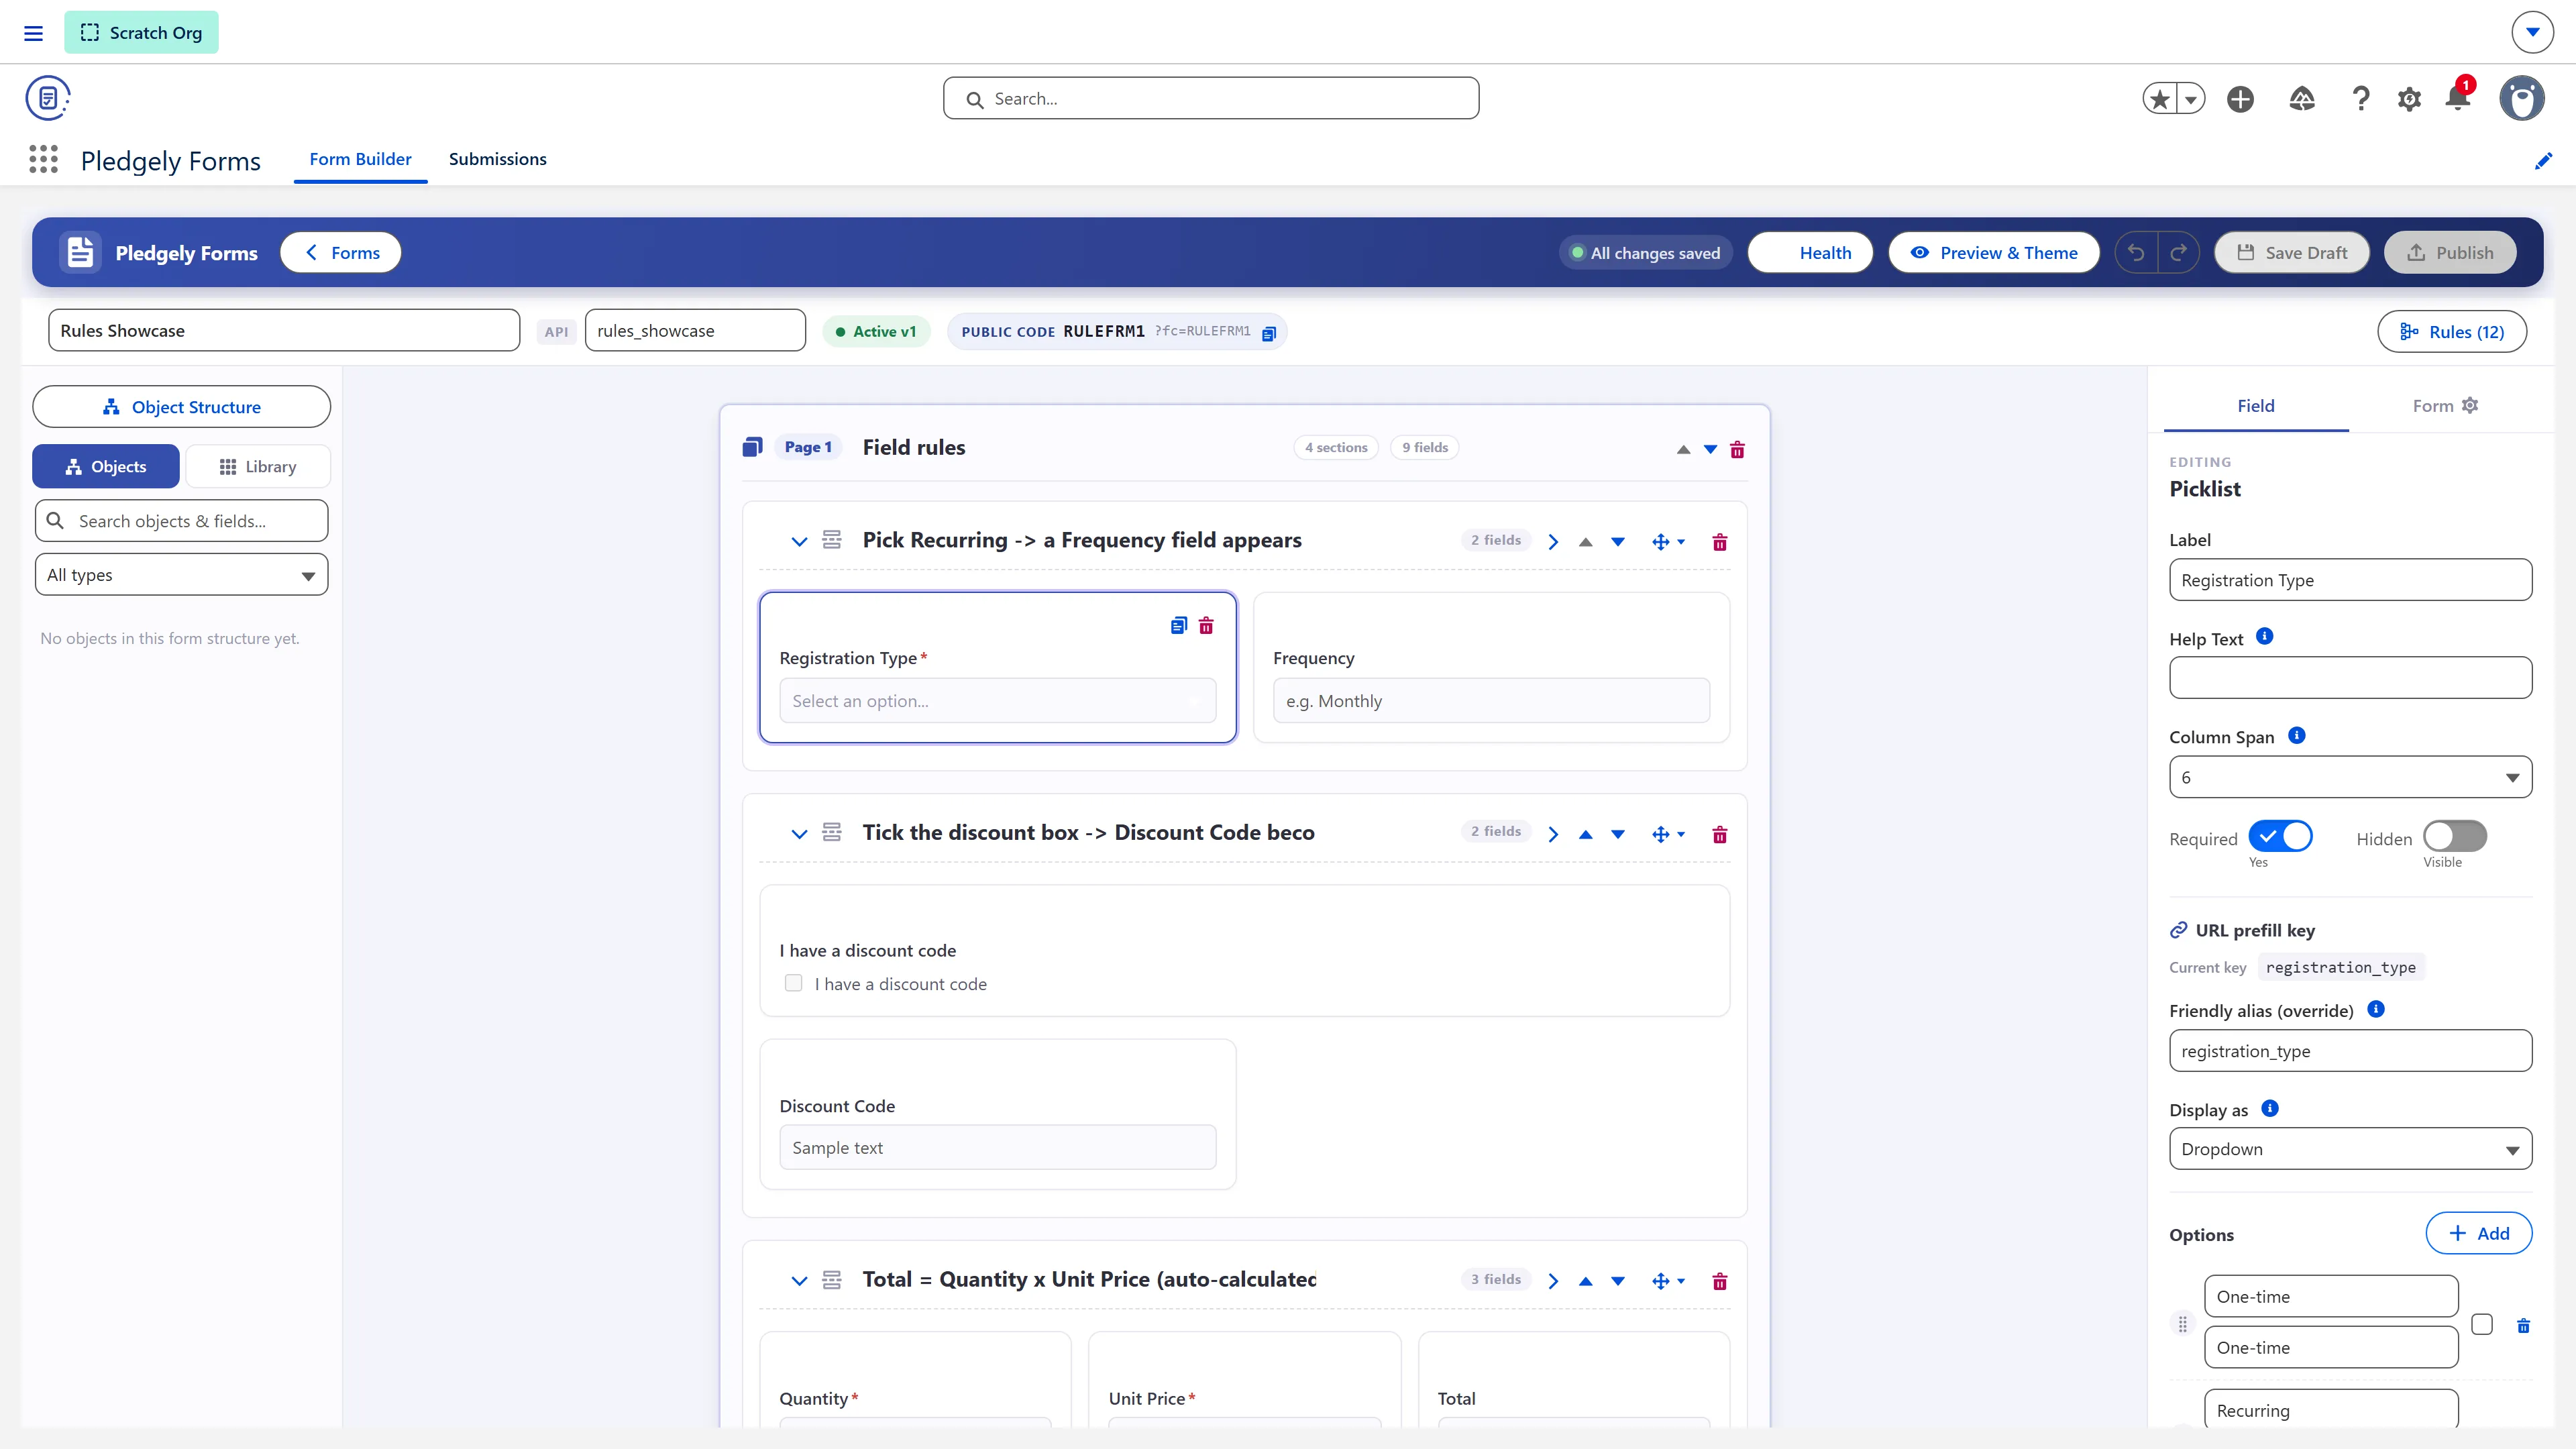Viewport: 2576px width, 1449px height.
Task: Open the help question mark
Action: pos(2361,99)
